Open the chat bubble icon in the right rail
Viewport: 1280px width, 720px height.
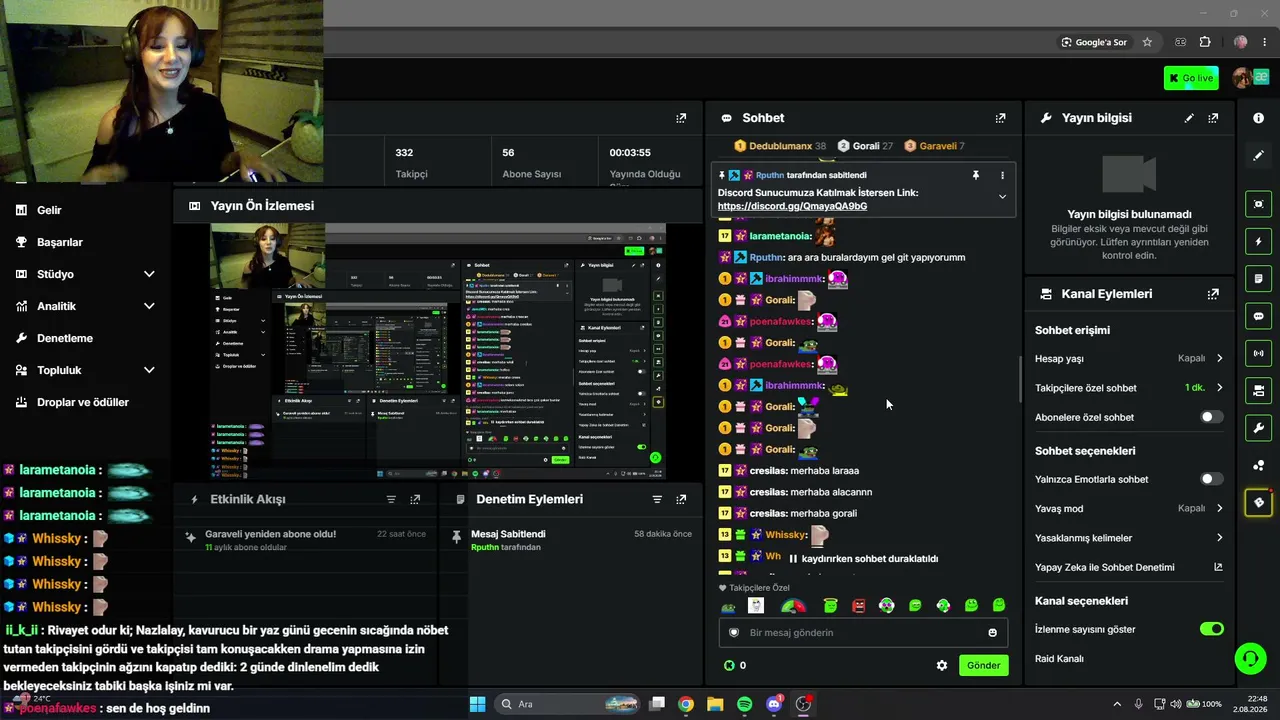pos(1258,316)
